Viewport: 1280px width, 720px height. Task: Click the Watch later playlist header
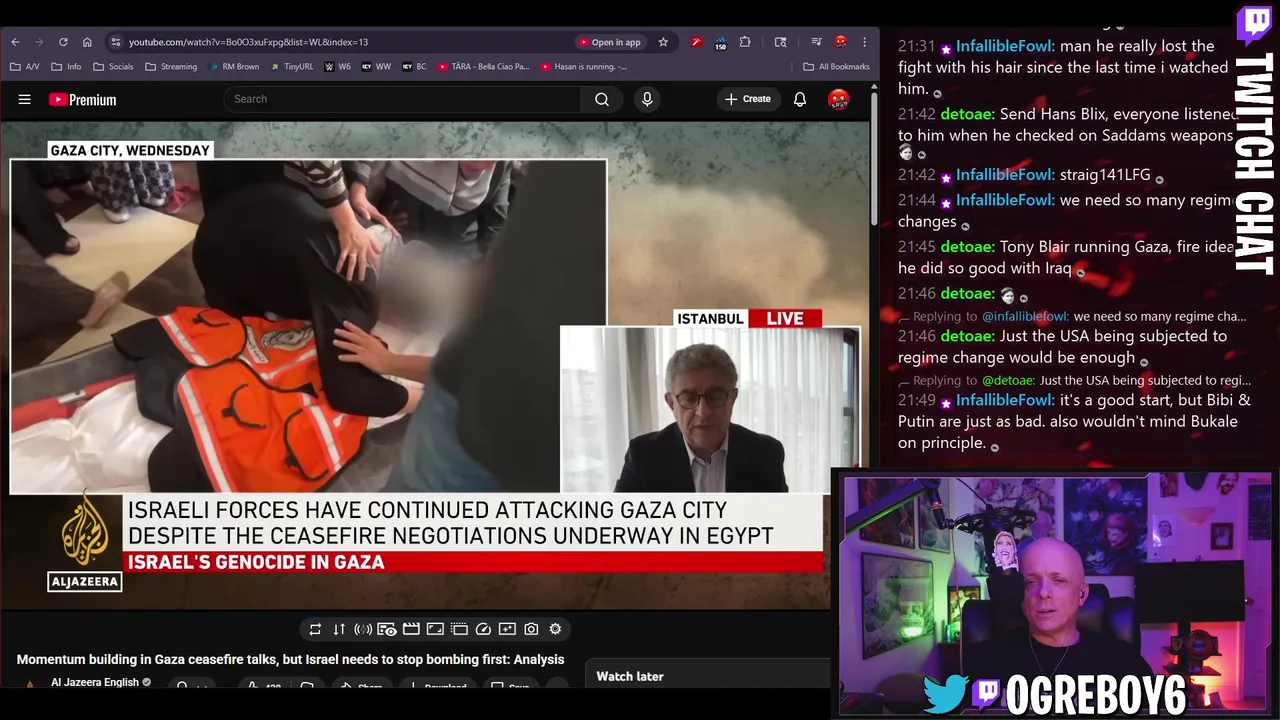[x=630, y=676]
